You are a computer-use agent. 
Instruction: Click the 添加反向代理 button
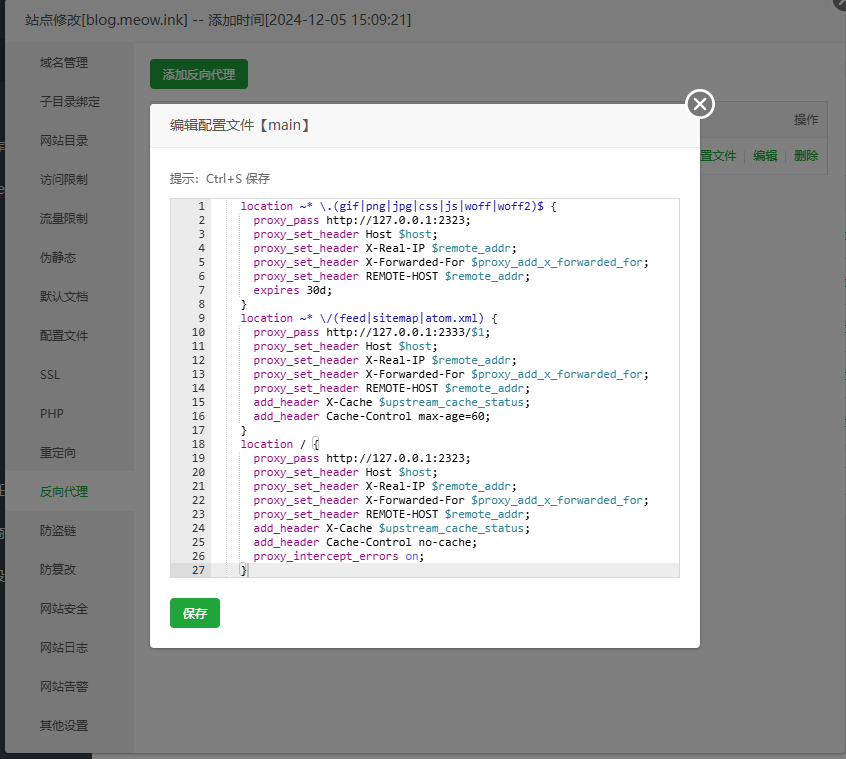(199, 75)
